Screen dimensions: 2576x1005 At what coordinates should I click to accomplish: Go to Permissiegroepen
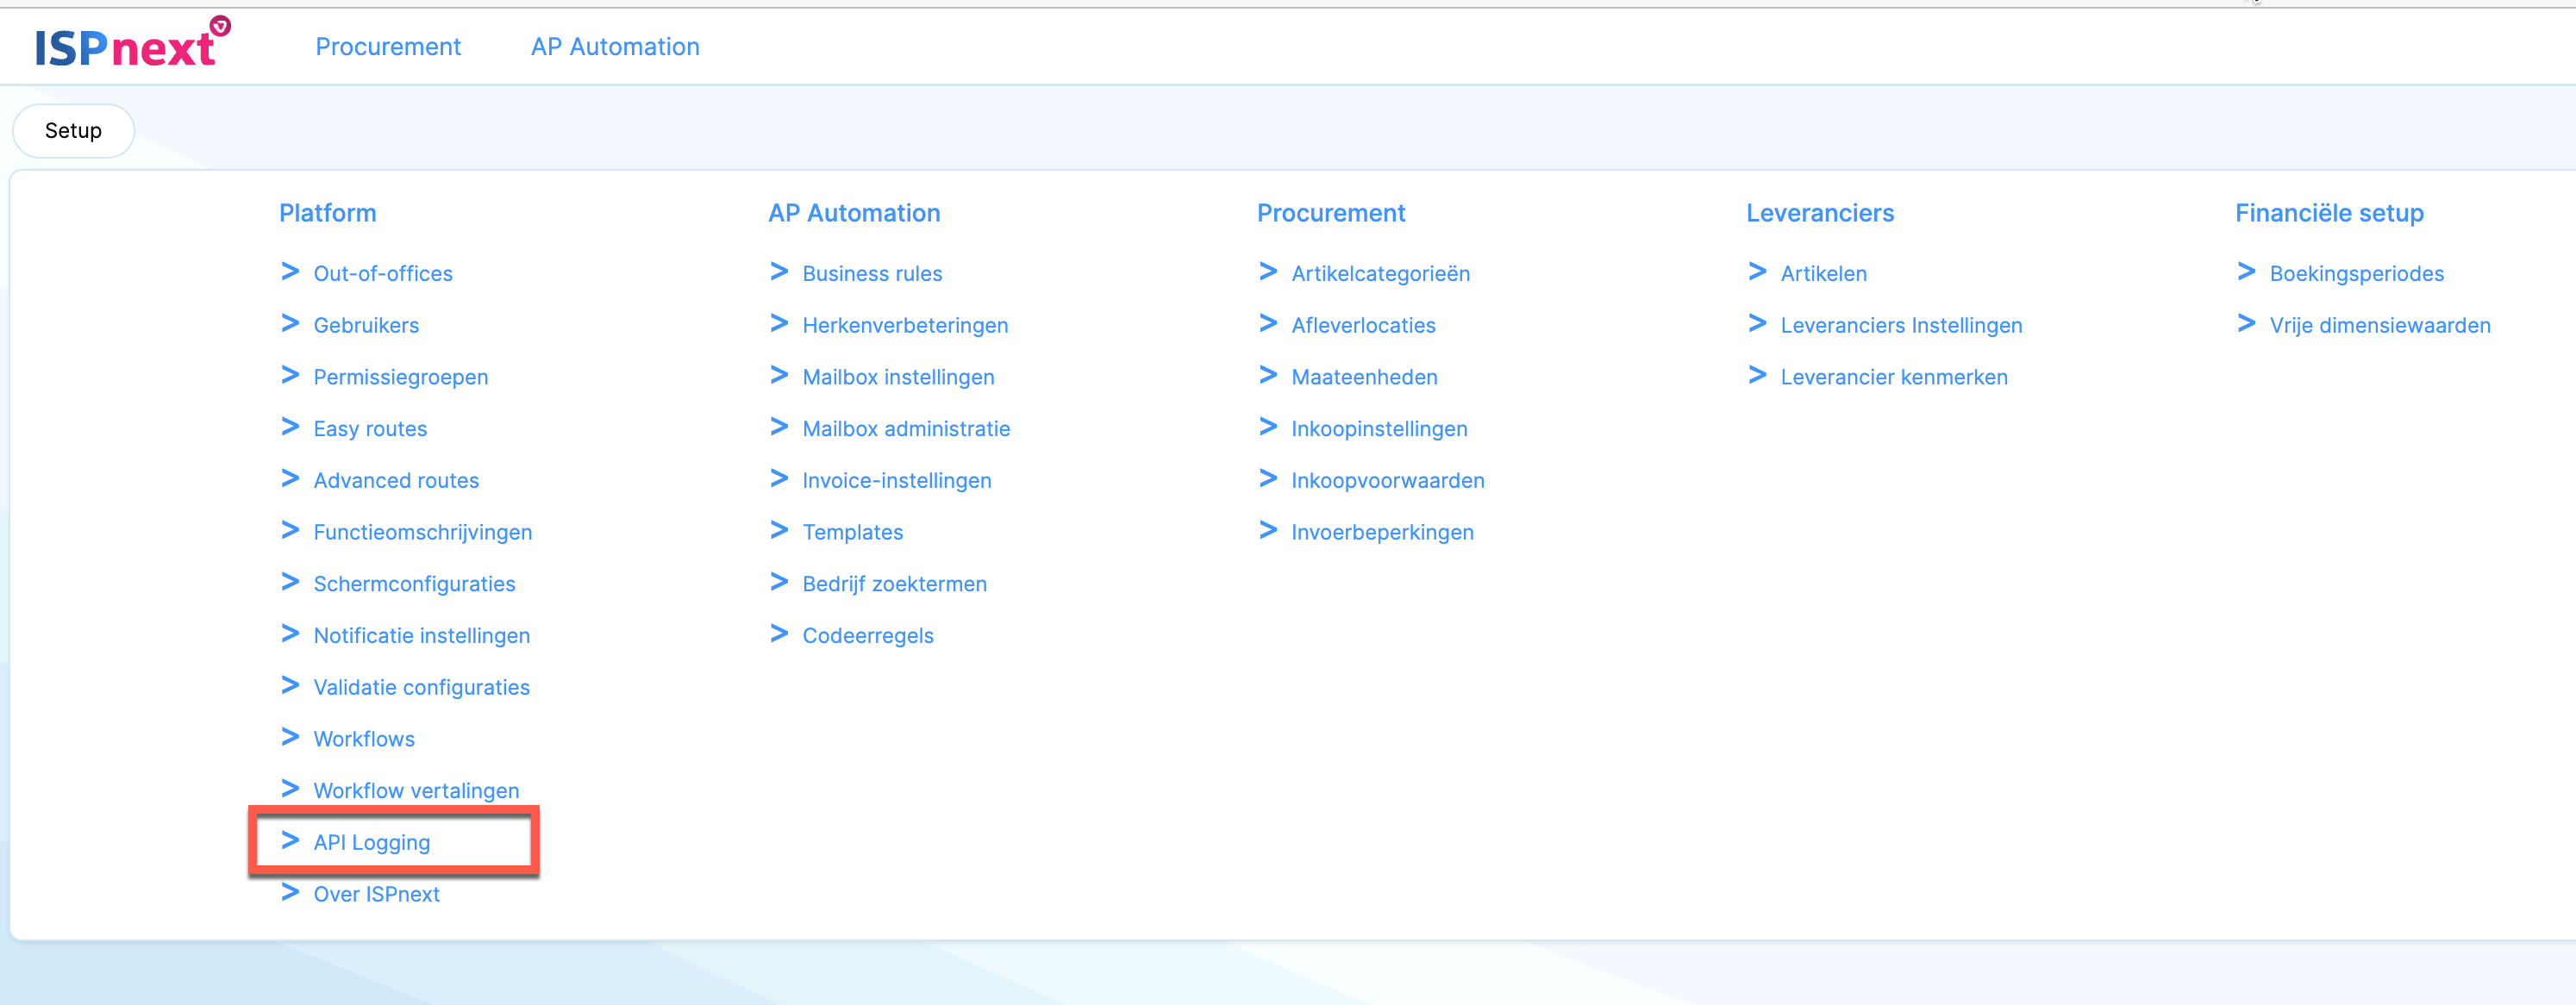401,377
